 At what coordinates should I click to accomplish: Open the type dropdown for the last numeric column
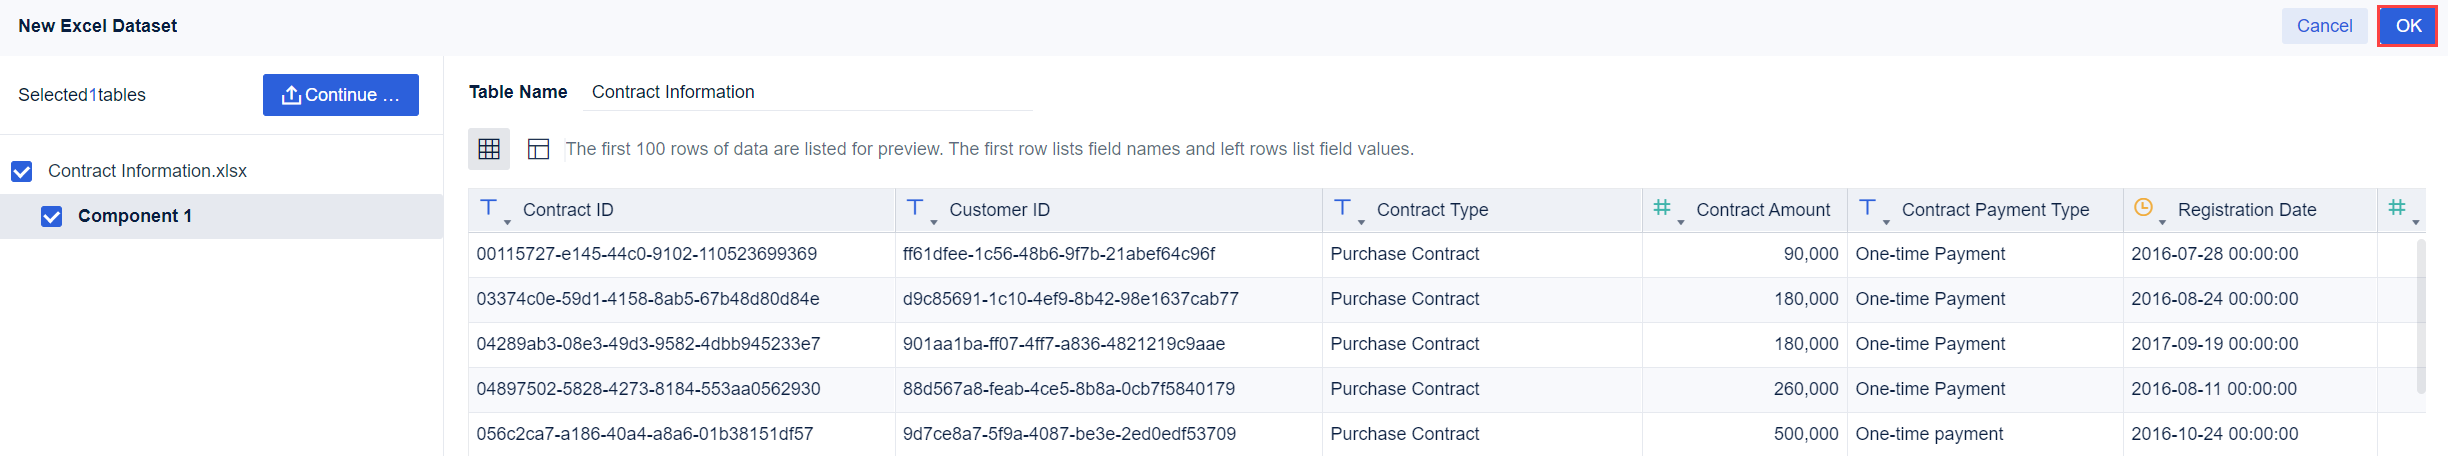point(2416,221)
